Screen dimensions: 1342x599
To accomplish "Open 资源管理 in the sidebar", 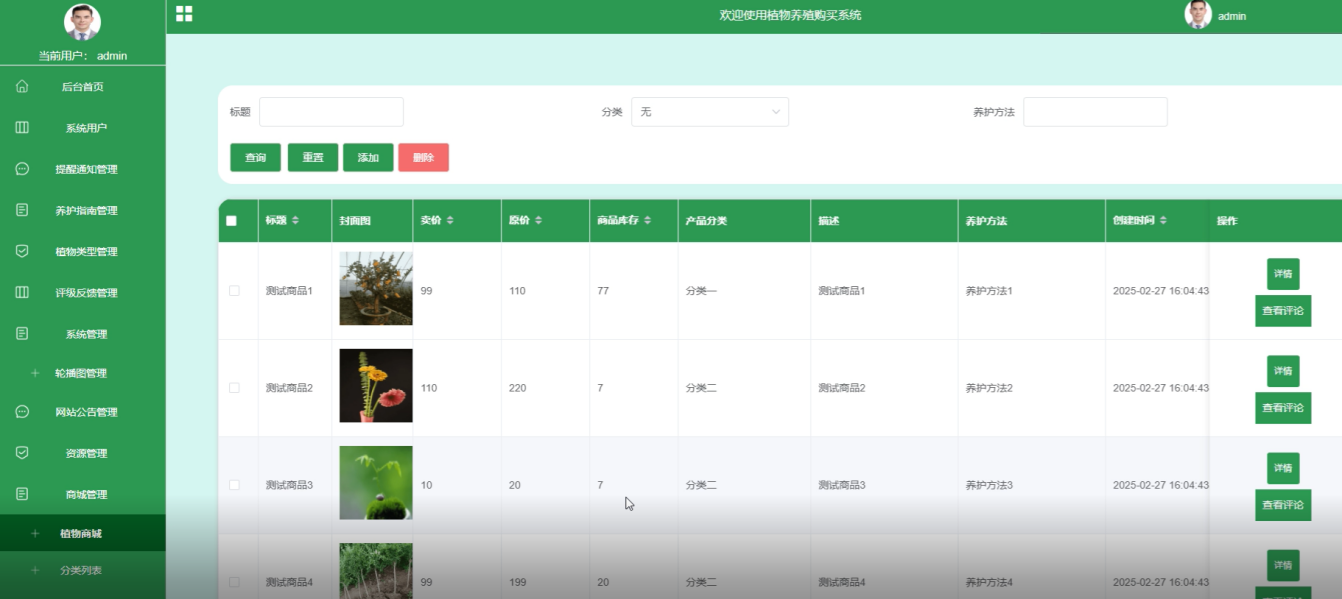I will click(83, 453).
